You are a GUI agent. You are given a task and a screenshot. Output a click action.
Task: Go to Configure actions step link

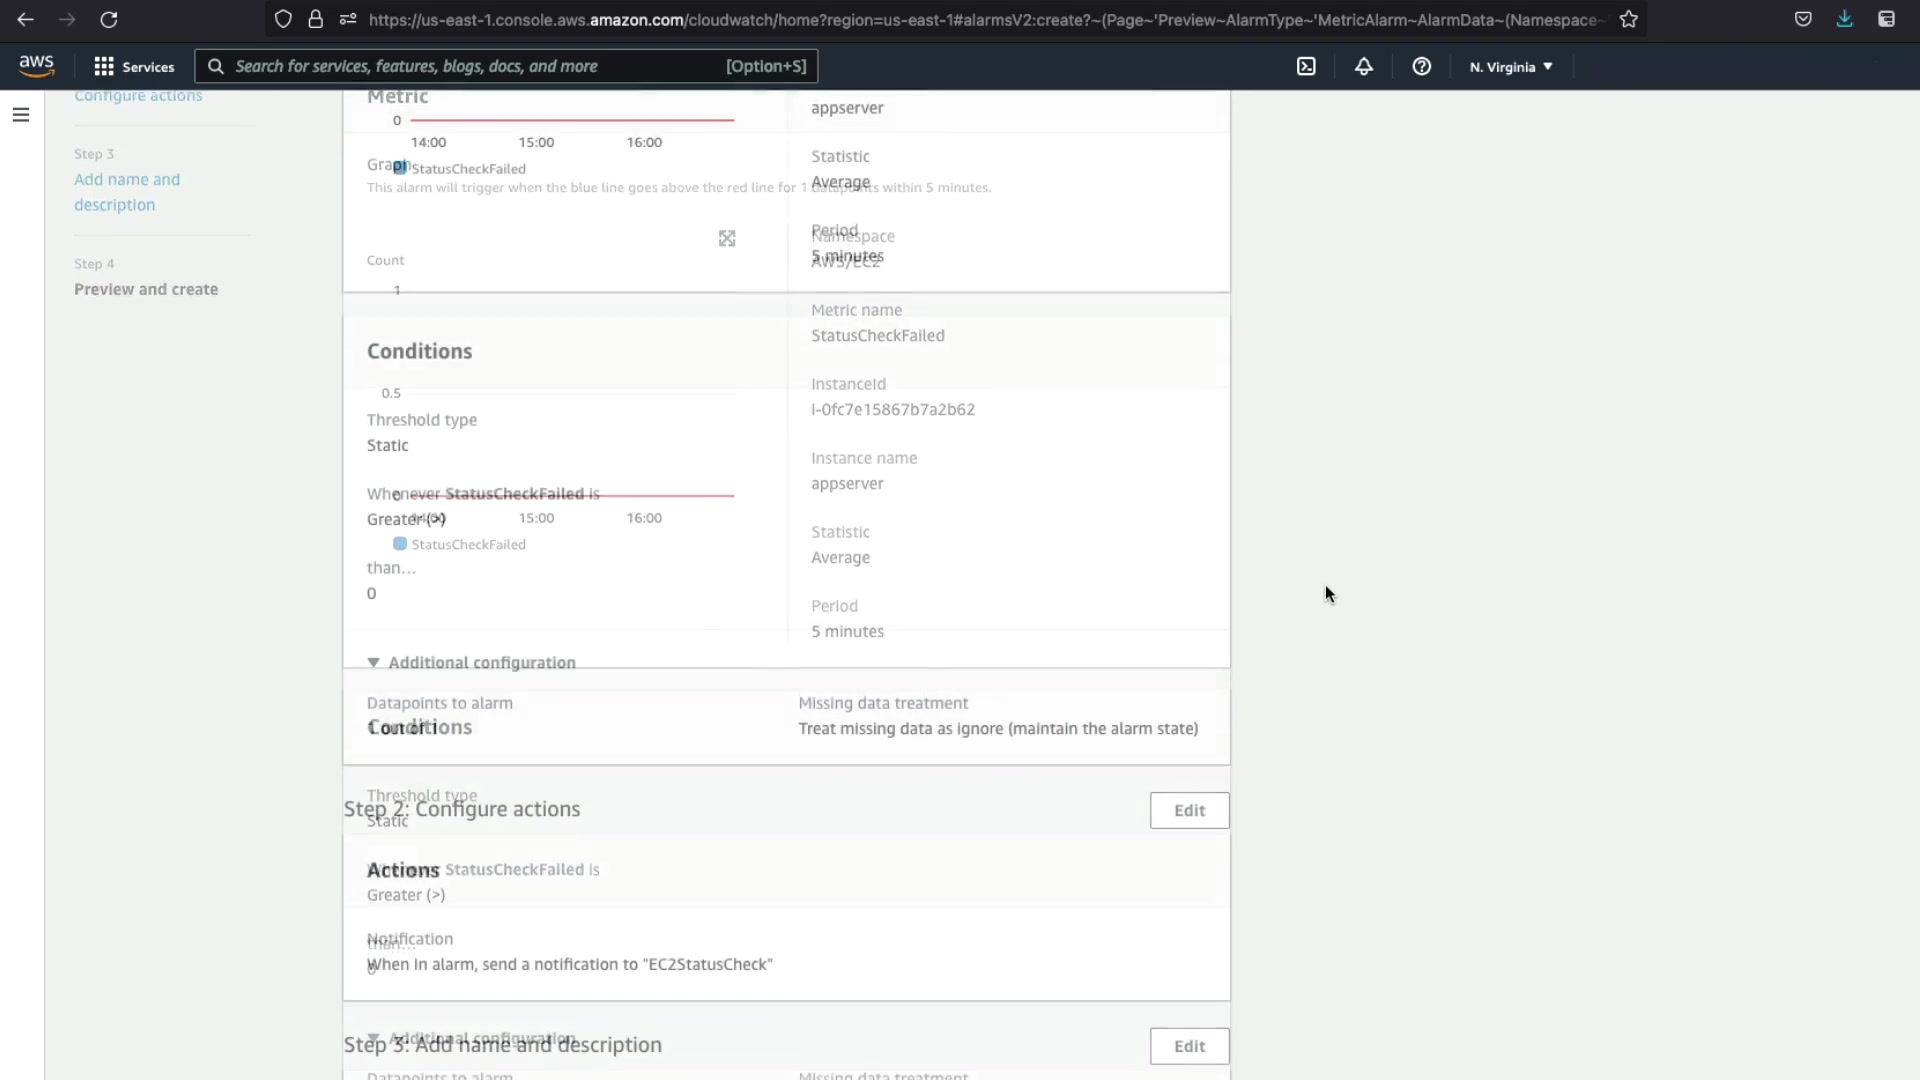tap(138, 96)
